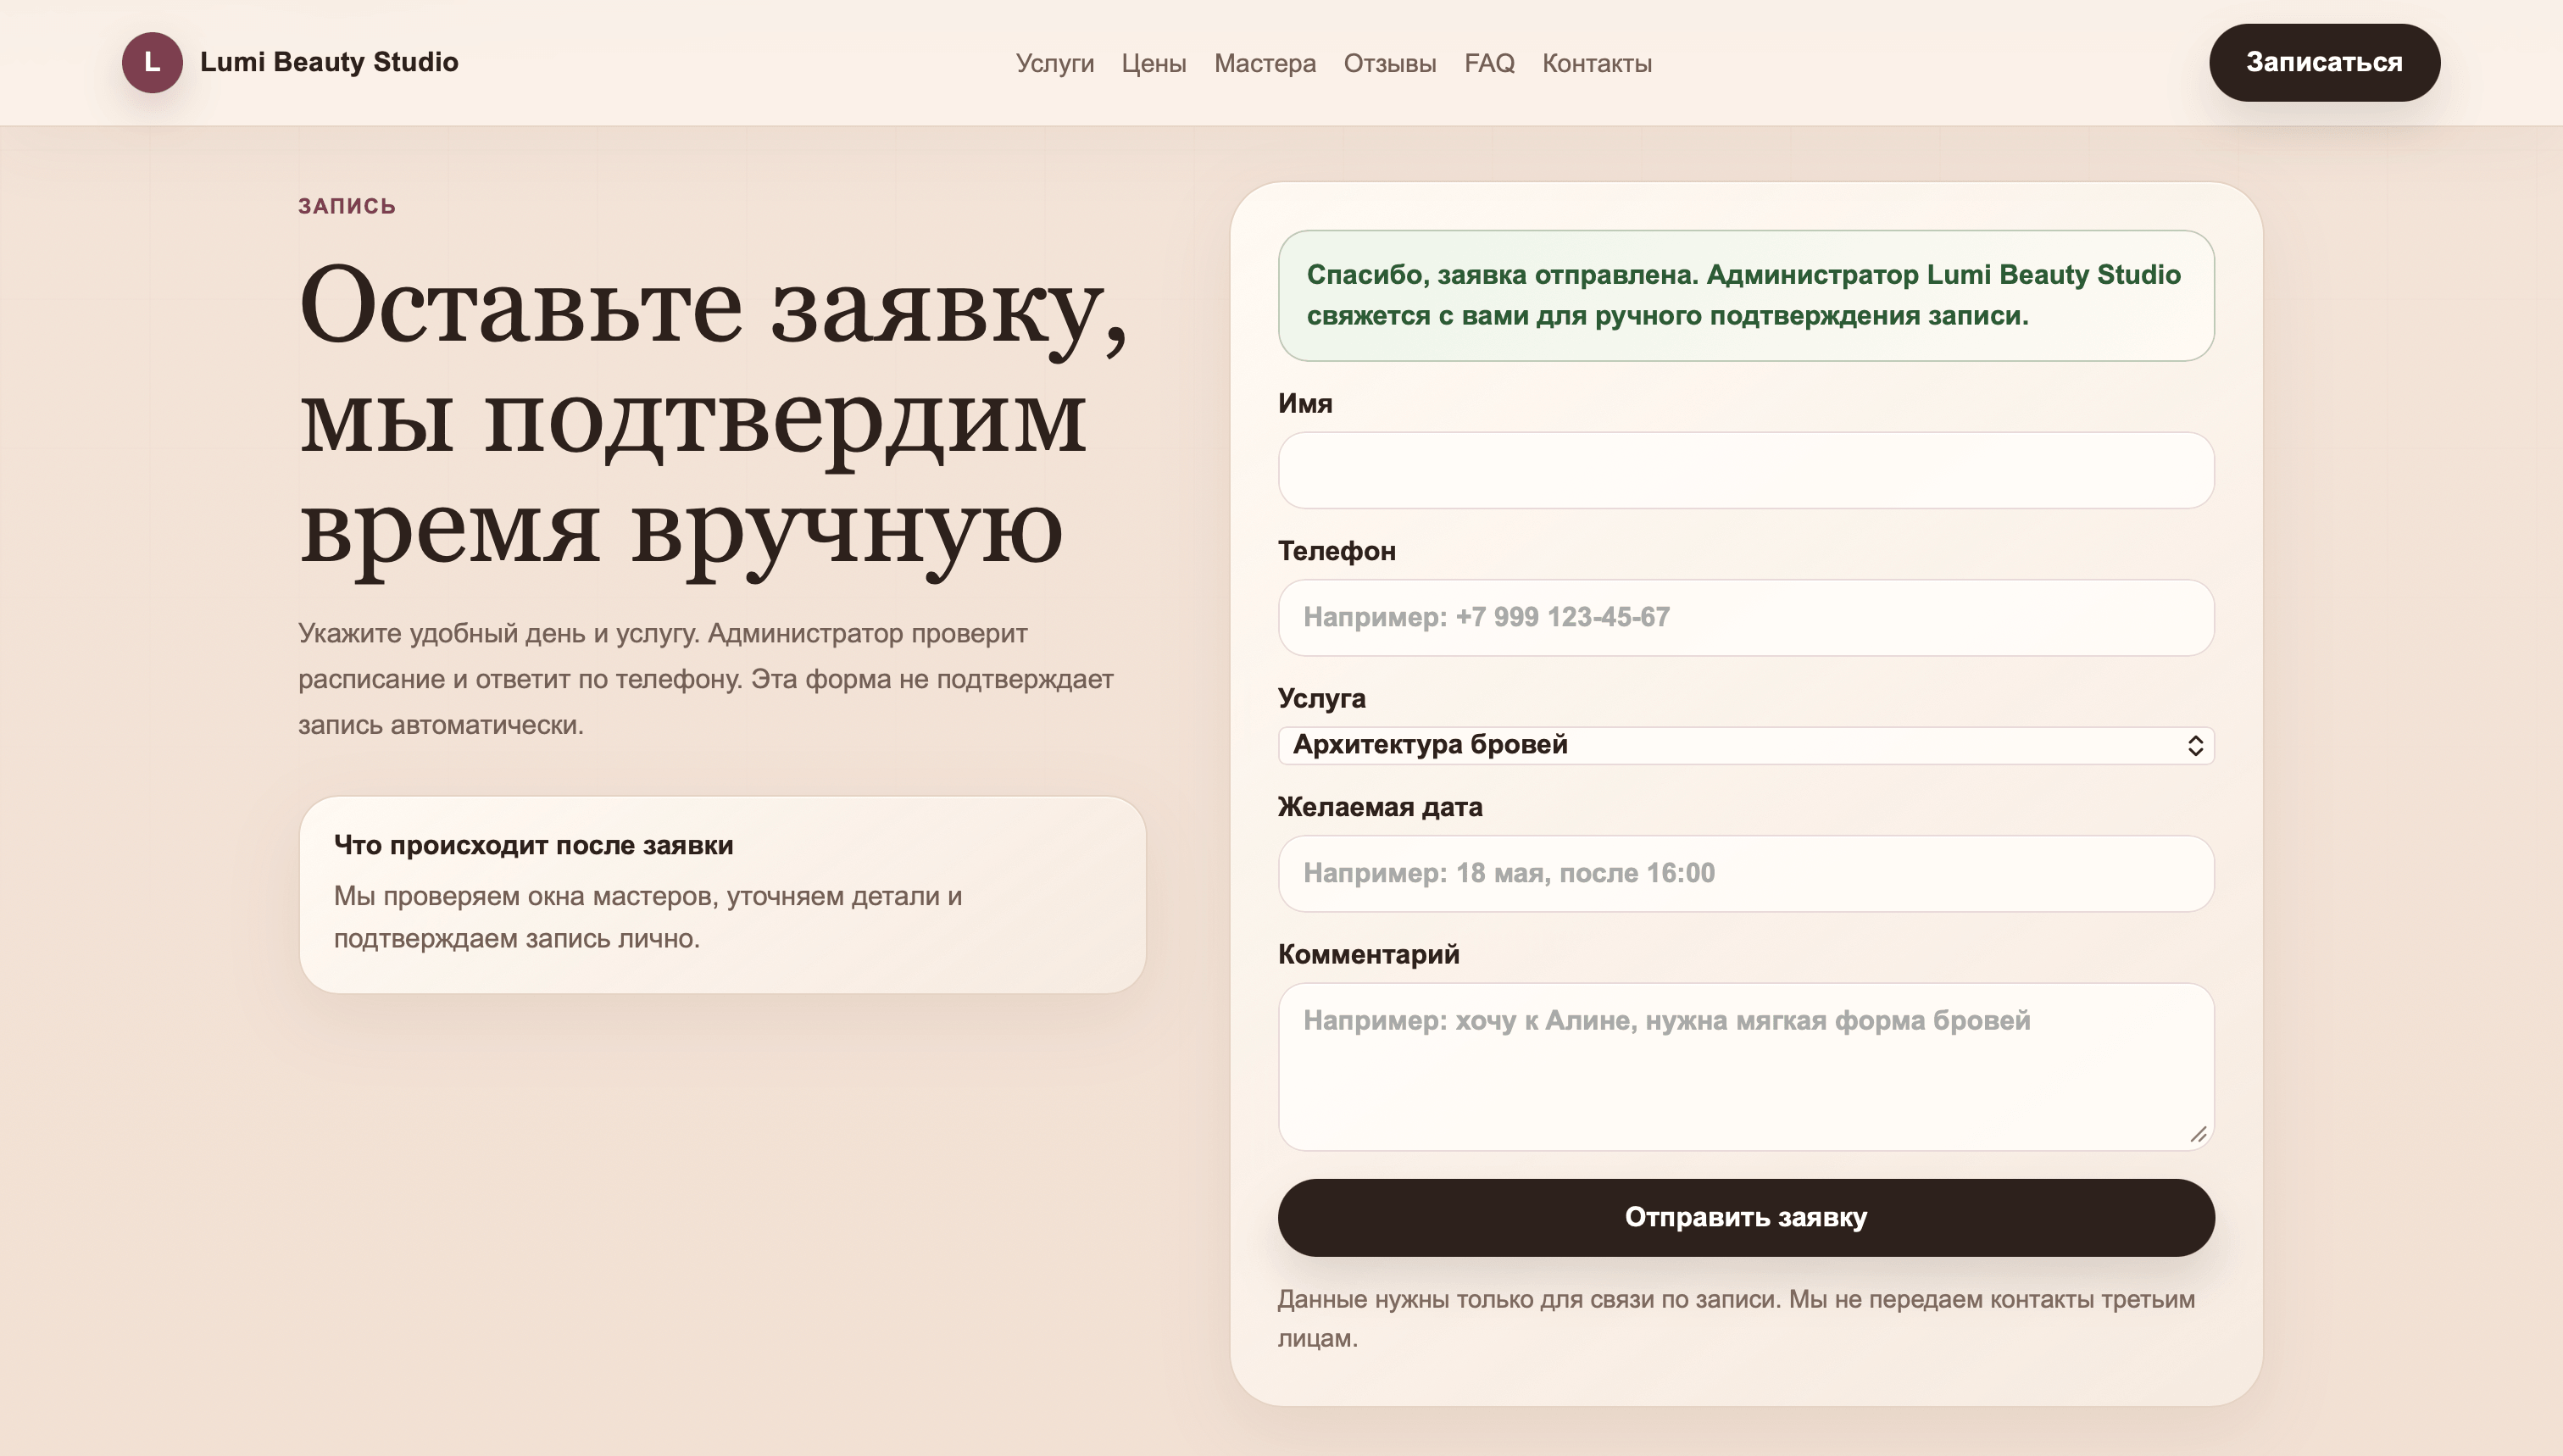2563x1456 pixels.
Task: Click the Что происходит после заявки card title
Action: [x=533, y=845]
